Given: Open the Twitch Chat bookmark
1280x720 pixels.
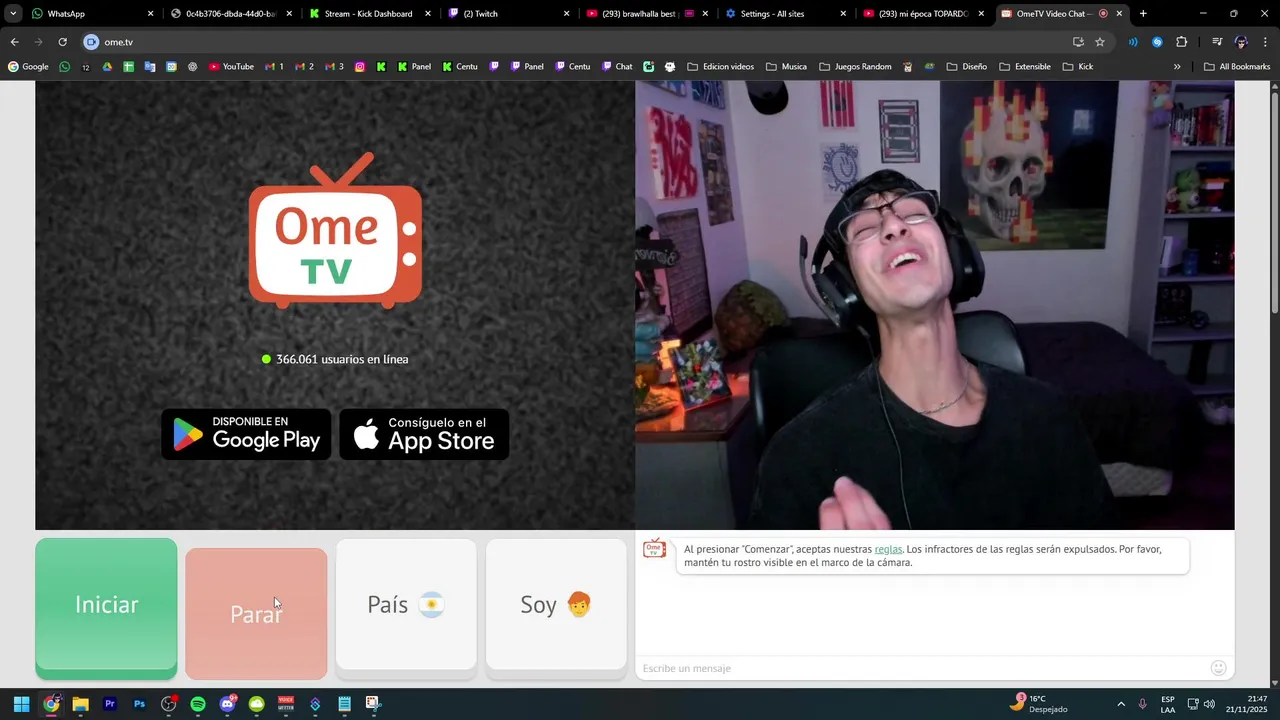Looking at the screenshot, I should tap(617, 67).
